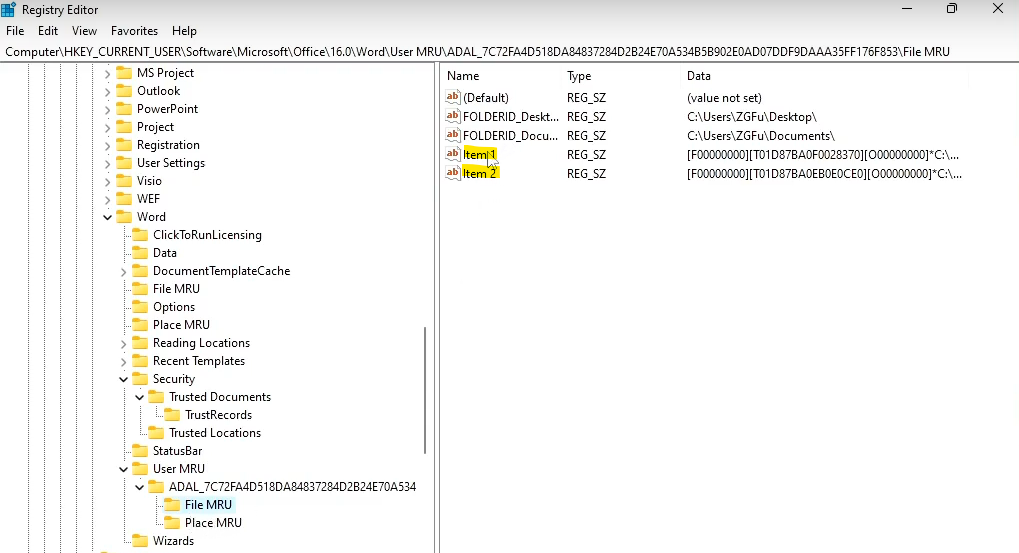Expand the Outlook key
1019x553 pixels.
pos(108,92)
